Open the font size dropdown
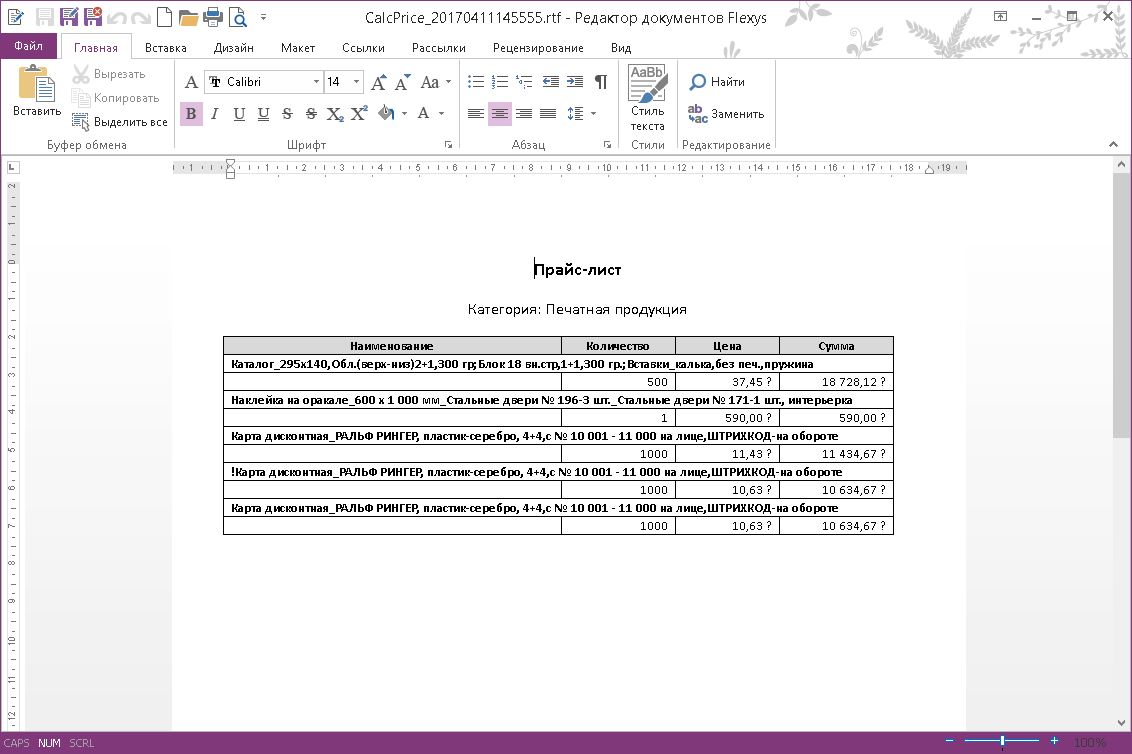This screenshot has width=1132, height=754. tap(359, 82)
